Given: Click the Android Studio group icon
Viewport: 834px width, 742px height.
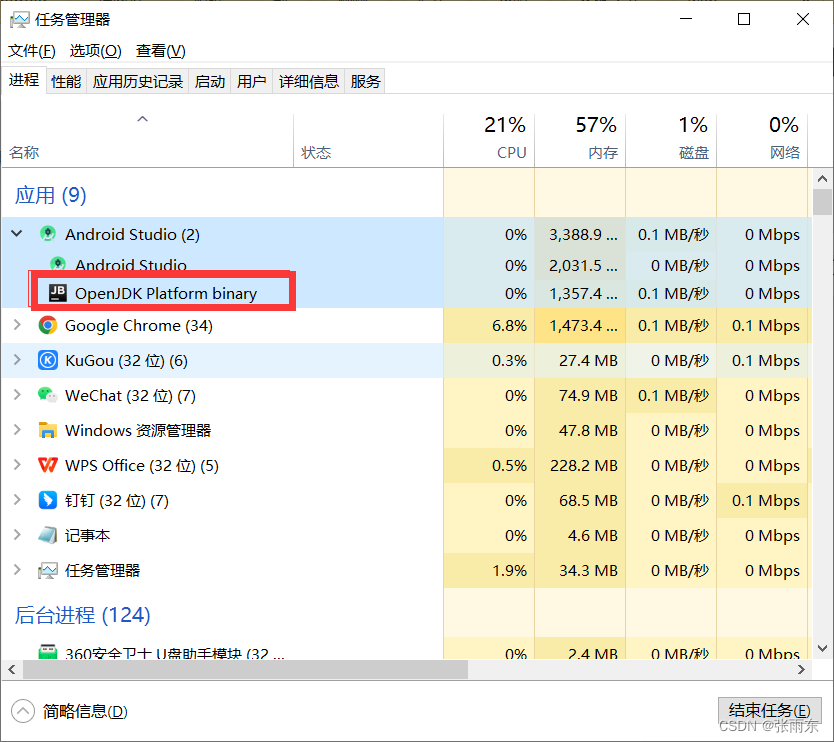Looking at the screenshot, I should 48,234.
